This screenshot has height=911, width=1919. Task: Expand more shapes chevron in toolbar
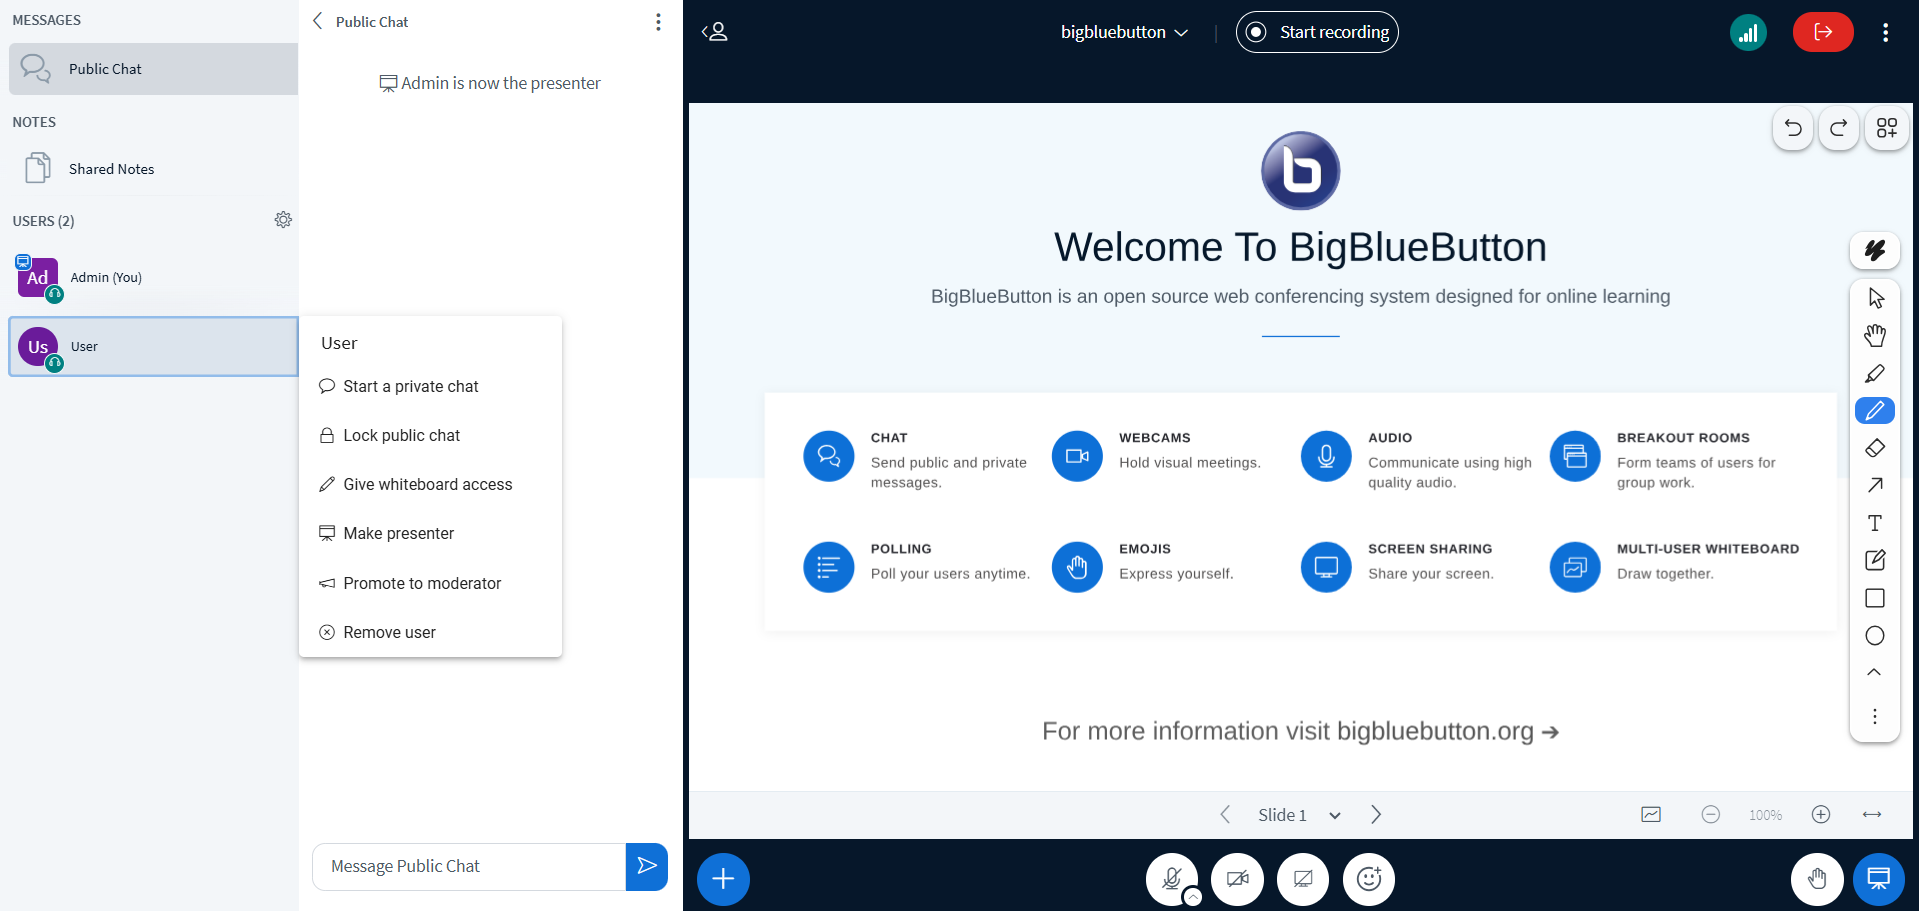tap(1875, 672)
